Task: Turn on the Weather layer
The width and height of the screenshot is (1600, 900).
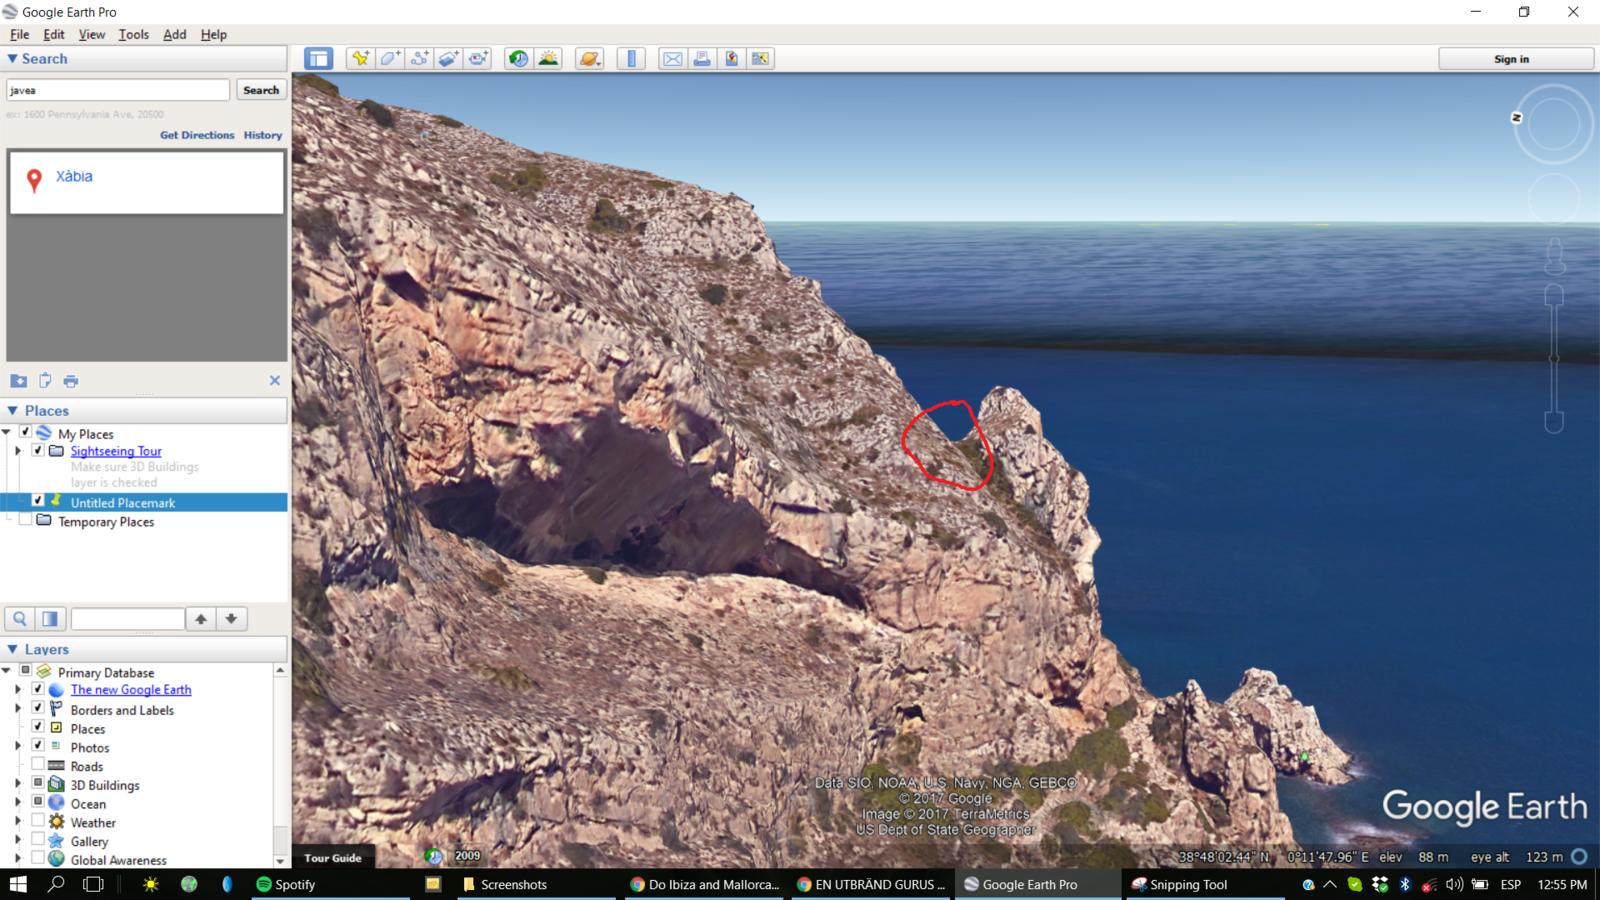Action: coord(38,821)
